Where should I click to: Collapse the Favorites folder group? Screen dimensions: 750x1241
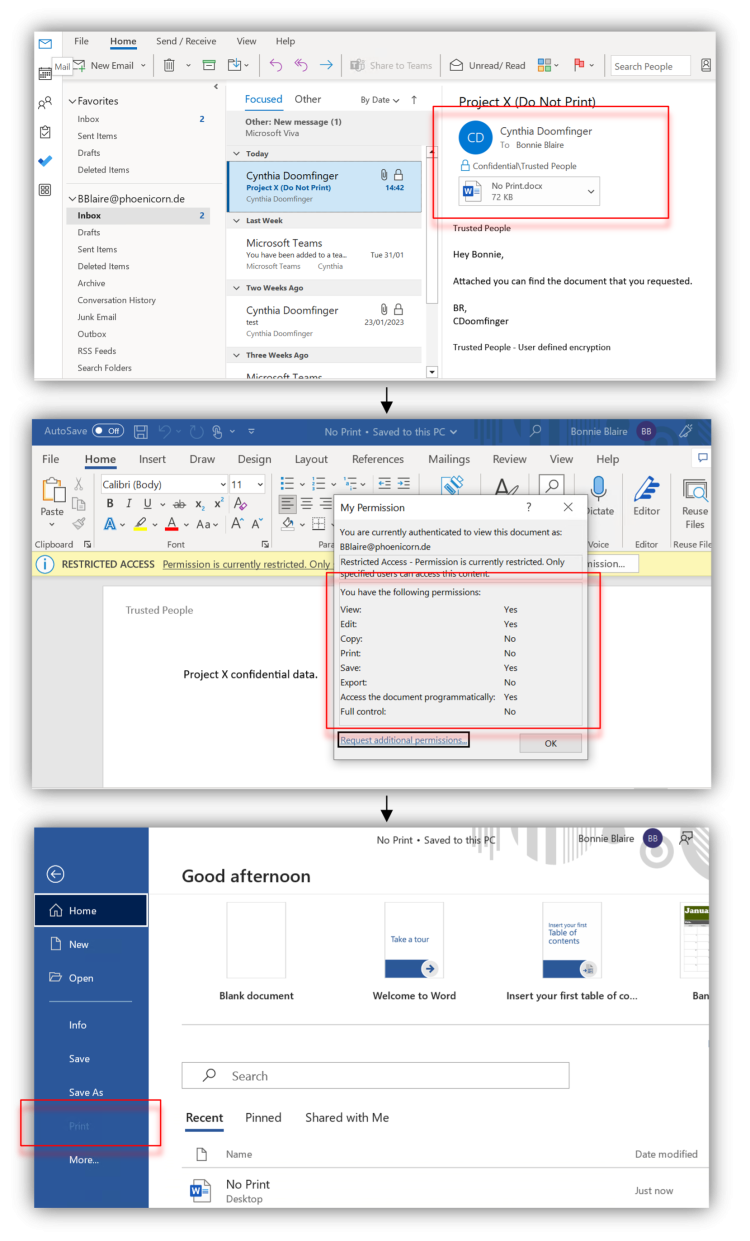(72, 101)
